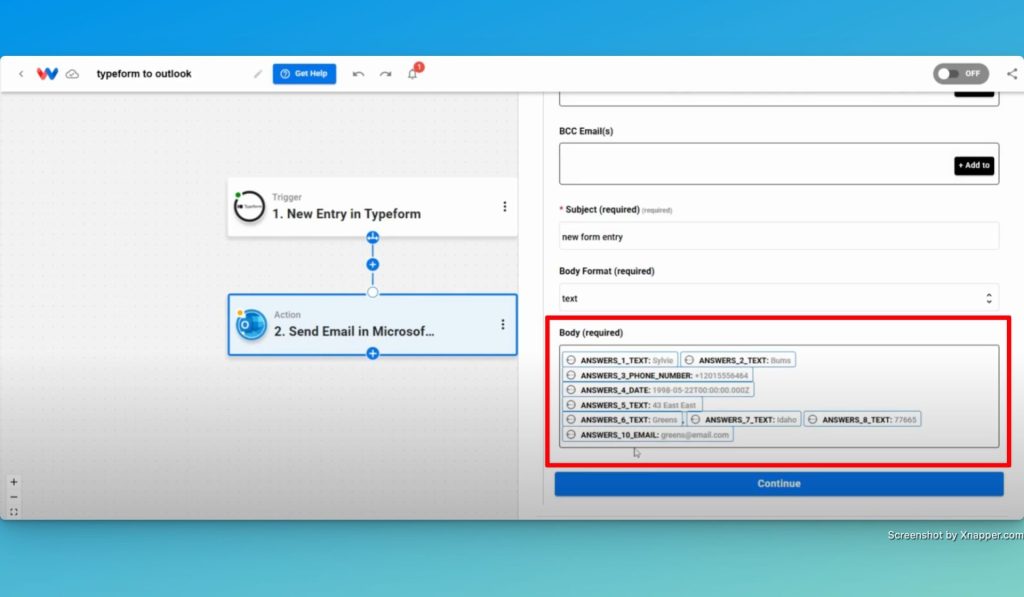Add router branch icon below trigger
1024x597 pixels.
pos(372,237)
